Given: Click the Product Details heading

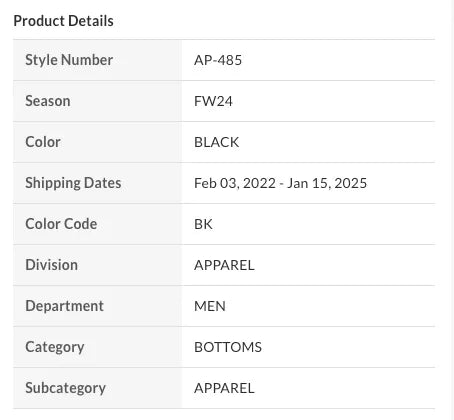Looking at the screenshot, I should pos(63,21).
